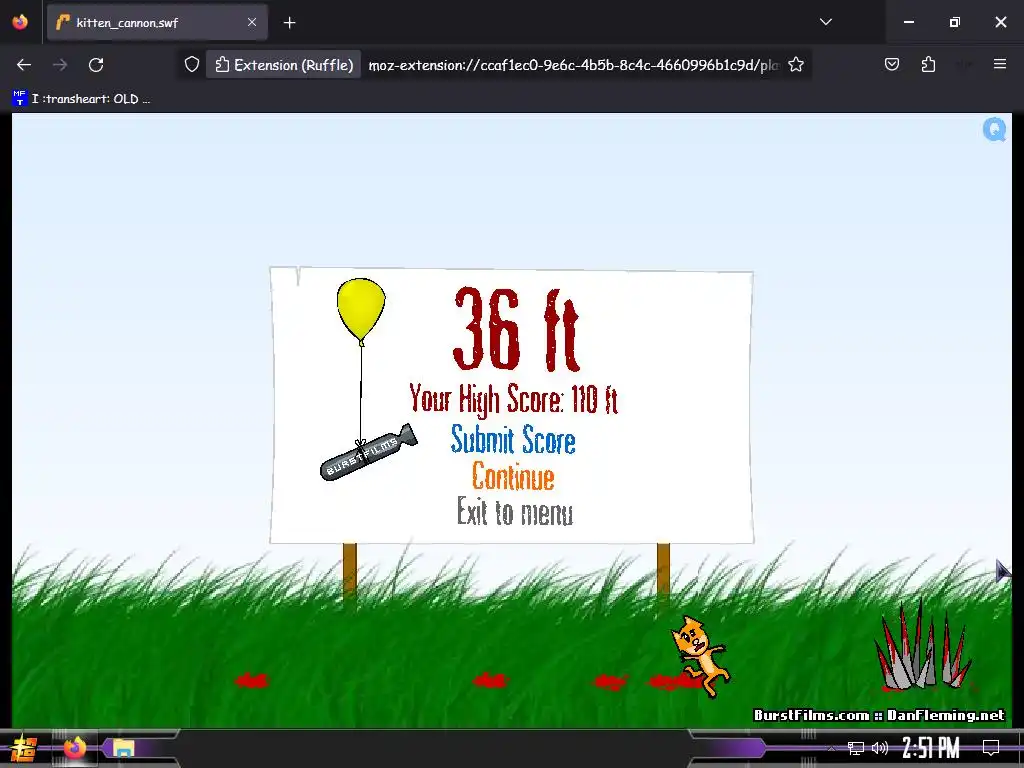
Task: Open File Explorer from the taskbar
Action: (123, 748)
